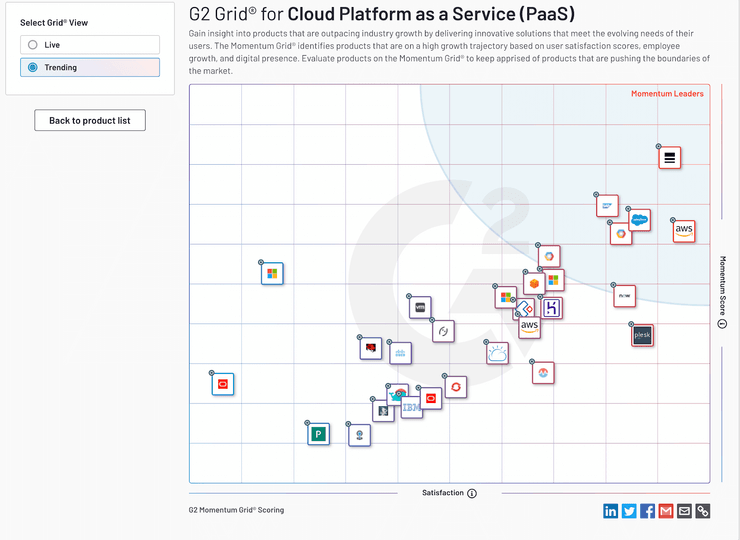Select the SAP product tile

click(607, 206)
